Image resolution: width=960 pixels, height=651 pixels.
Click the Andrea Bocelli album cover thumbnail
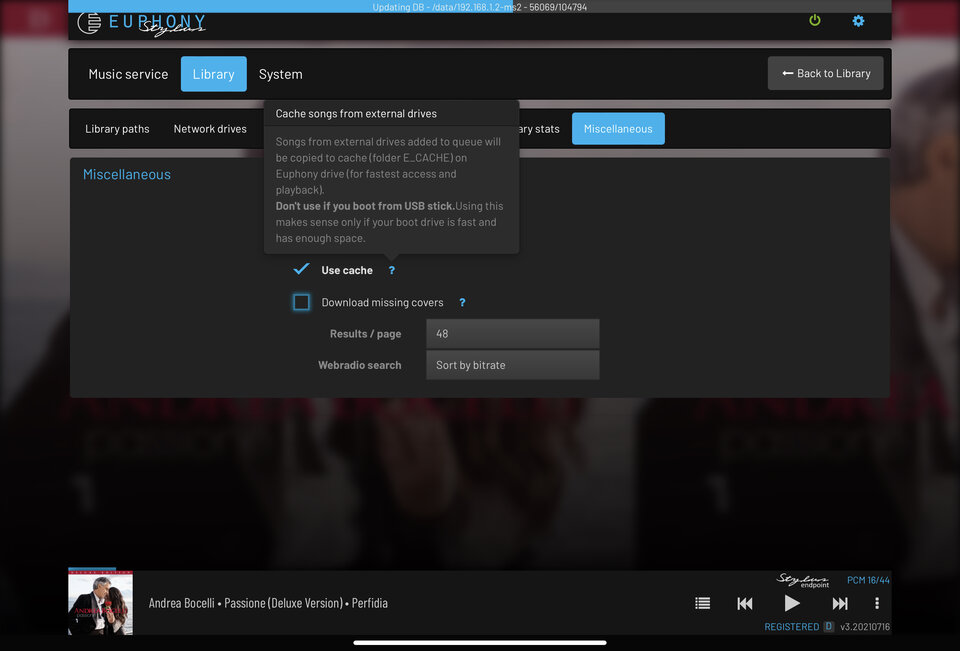pyautogui.click(x=100, y=603)
